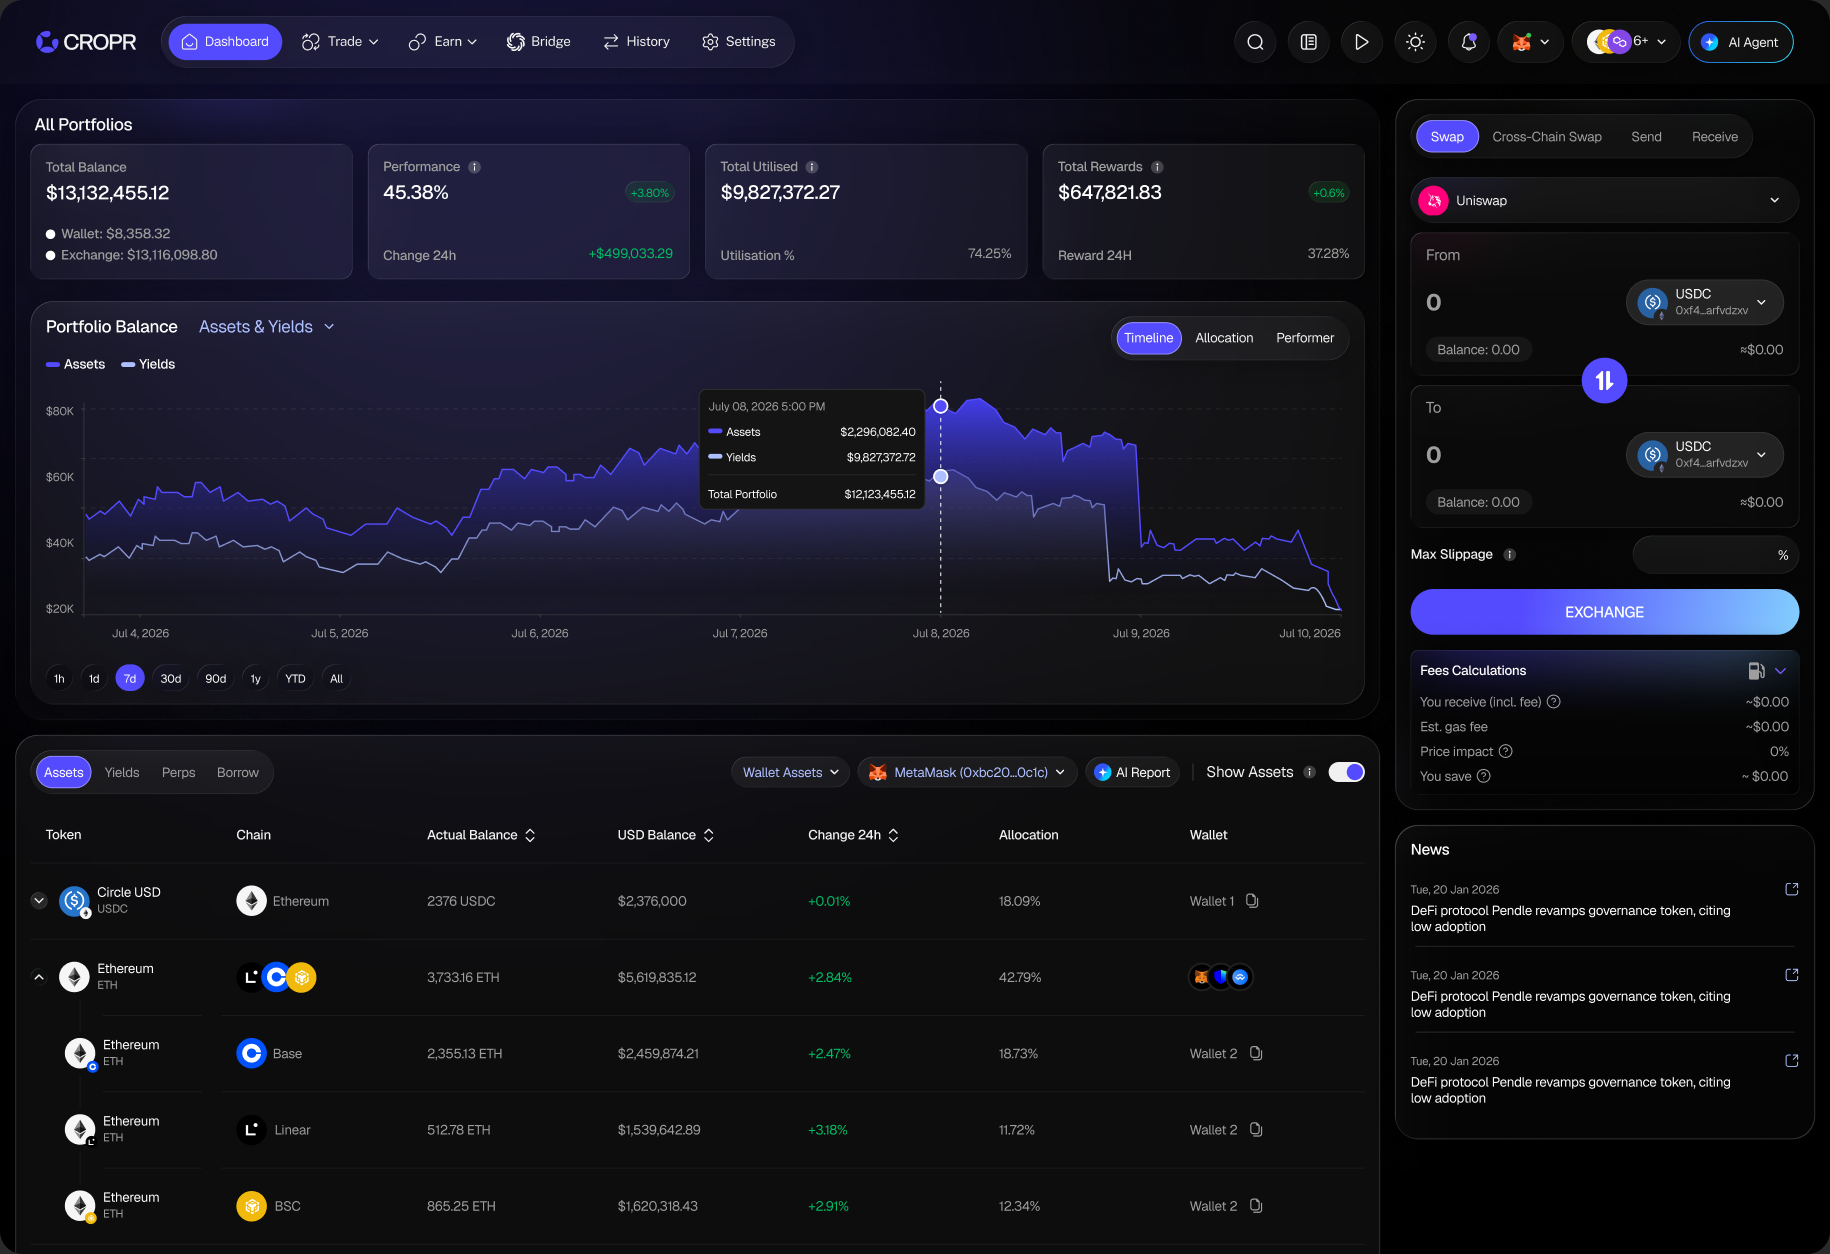Copy the Wallet 2 address in Base row
The image size is (1830, 1254).
click(1256, 1053)
